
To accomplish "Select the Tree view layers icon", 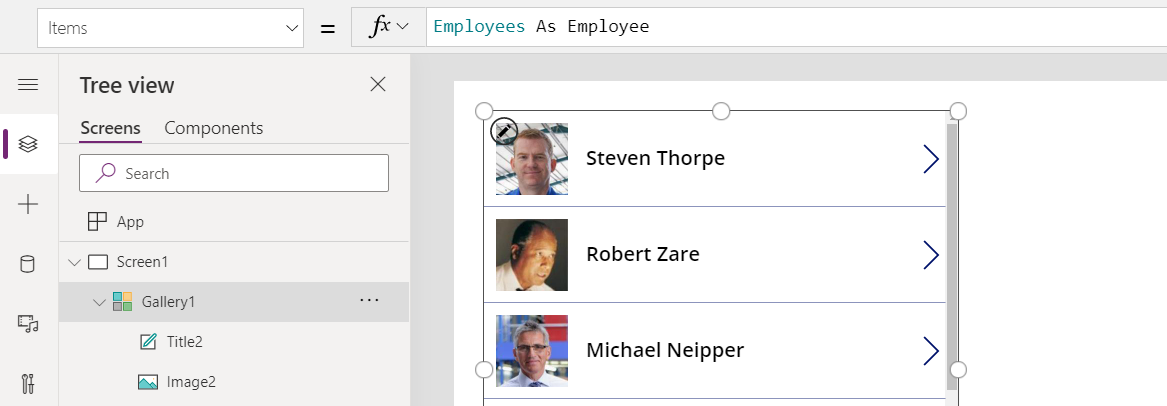I will point(28,144).
